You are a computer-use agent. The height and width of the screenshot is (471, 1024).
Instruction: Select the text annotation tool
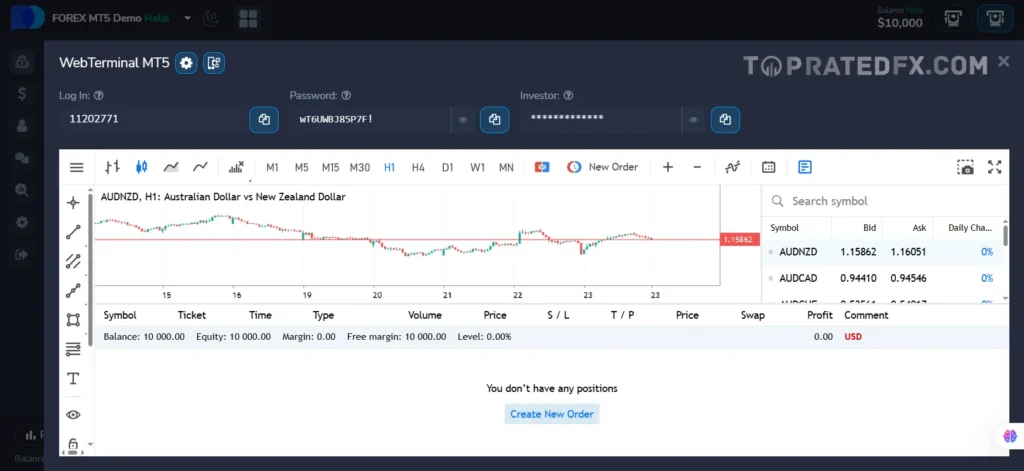73,378
